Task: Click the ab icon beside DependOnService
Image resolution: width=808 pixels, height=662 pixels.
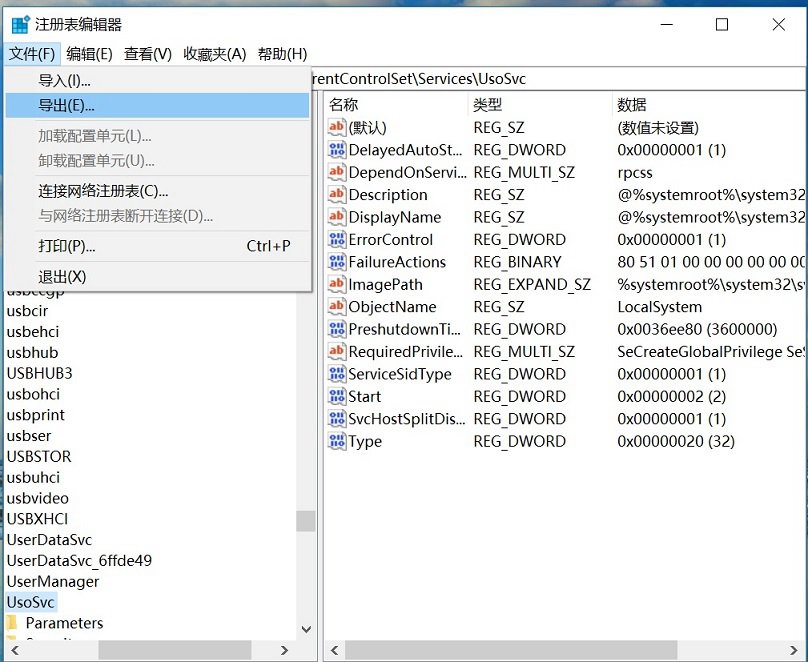Action: click(338, 172)
